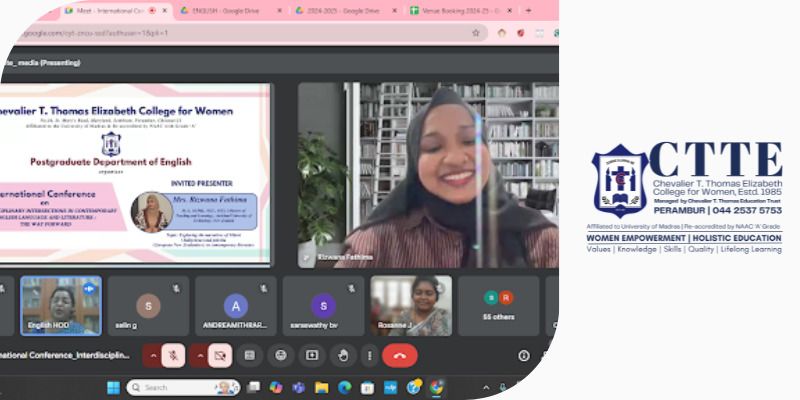
Task: Select selin g participant tile
Action: click(148, 306)
